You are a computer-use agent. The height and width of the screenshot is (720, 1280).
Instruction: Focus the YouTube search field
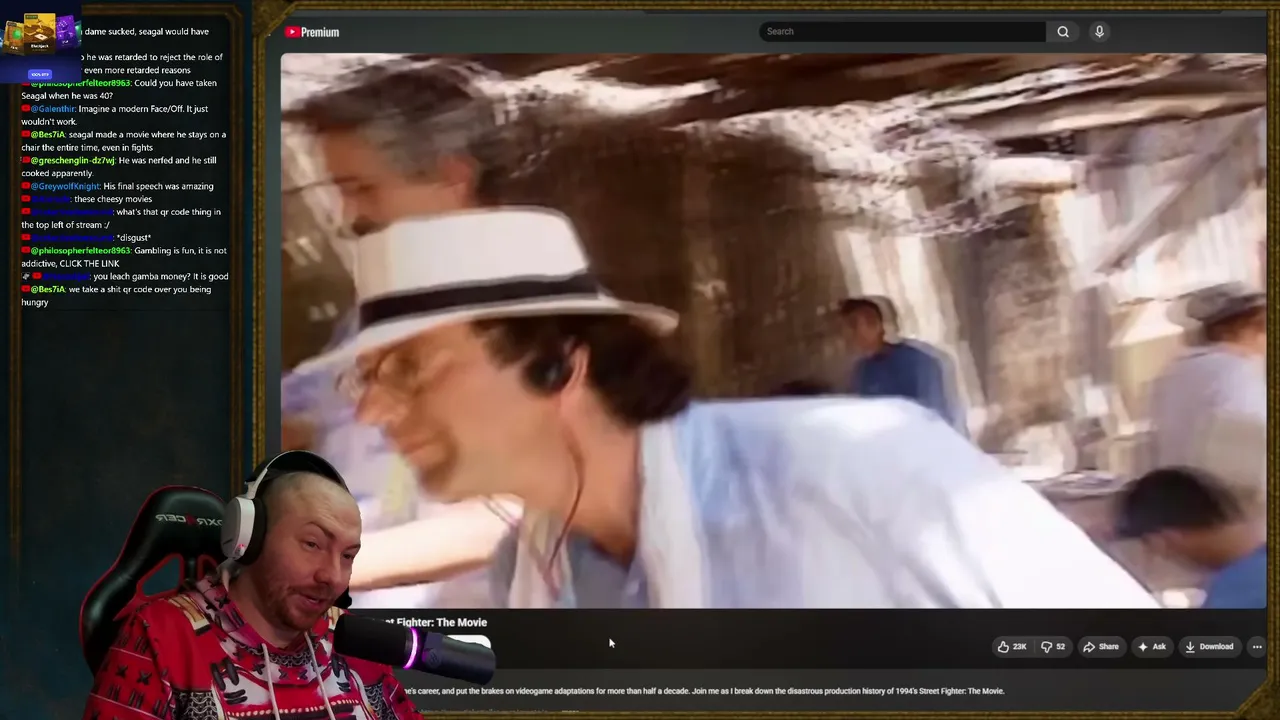902,31
